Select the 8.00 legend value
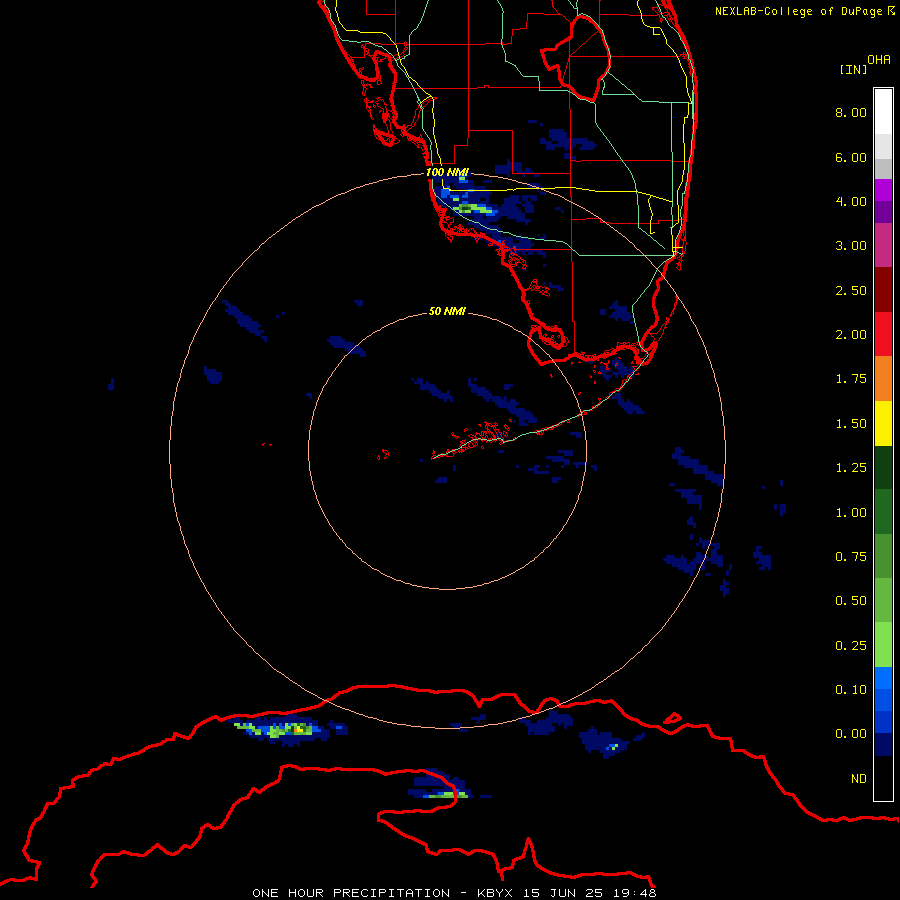900x900 pixels. coord(851,112)
